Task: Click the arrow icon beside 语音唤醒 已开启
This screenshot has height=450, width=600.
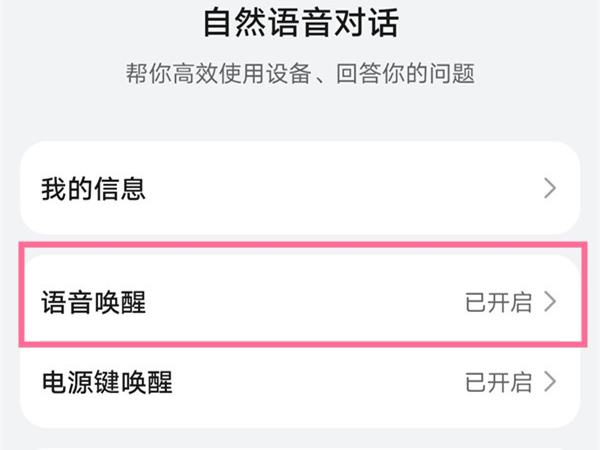Action: 549,302
